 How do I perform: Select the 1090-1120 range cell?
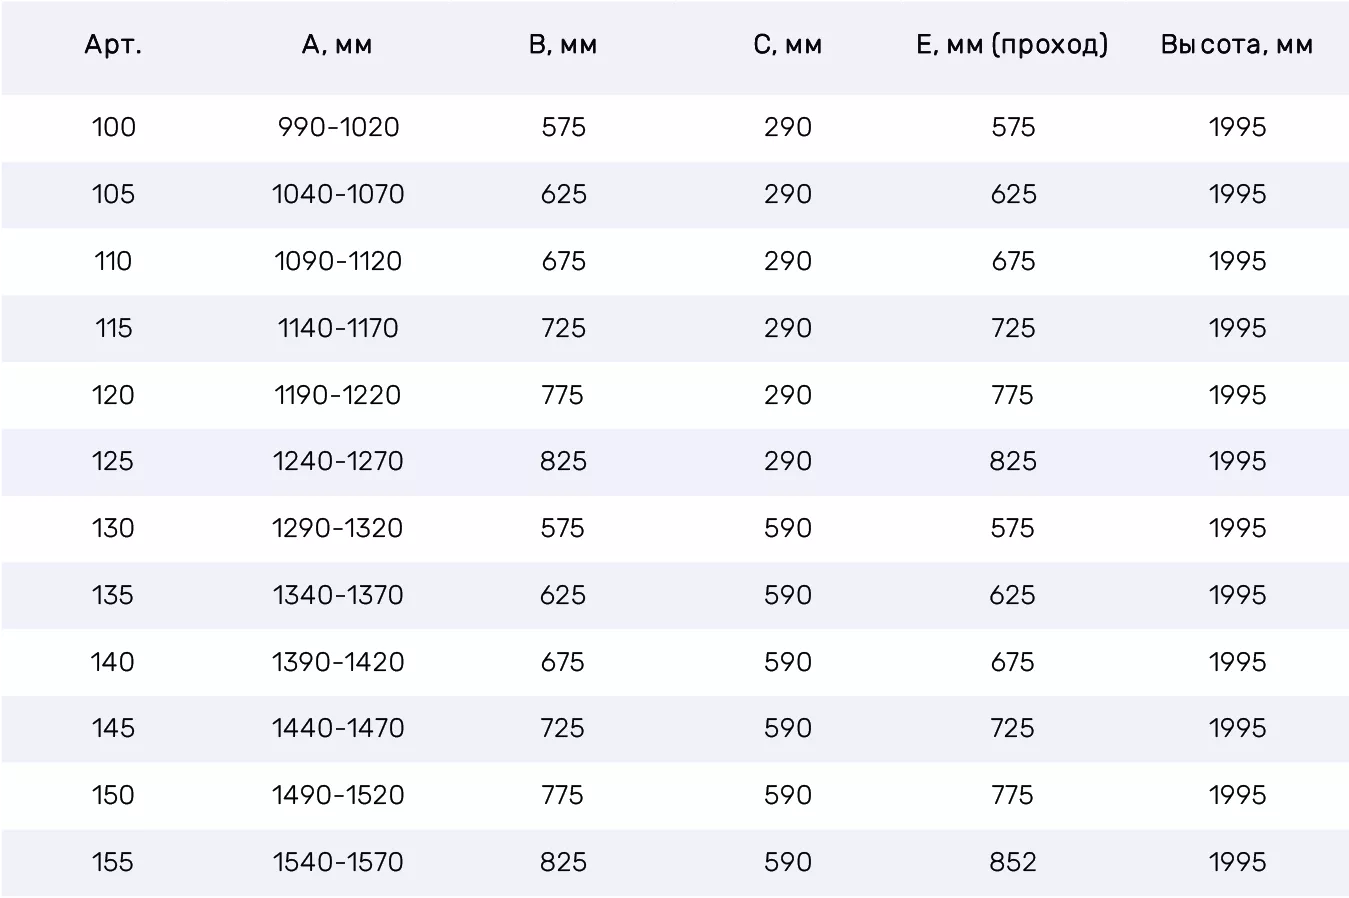point(338,261)
